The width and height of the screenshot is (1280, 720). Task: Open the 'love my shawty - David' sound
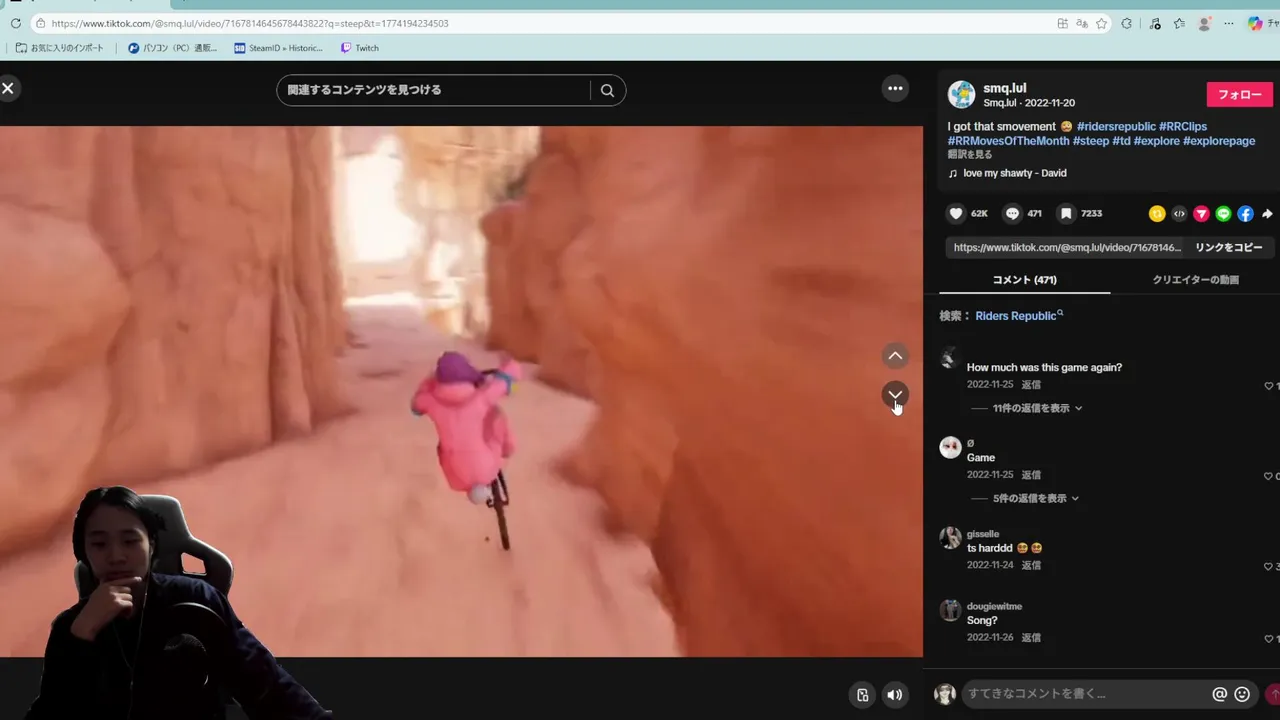coord(1014,173)
